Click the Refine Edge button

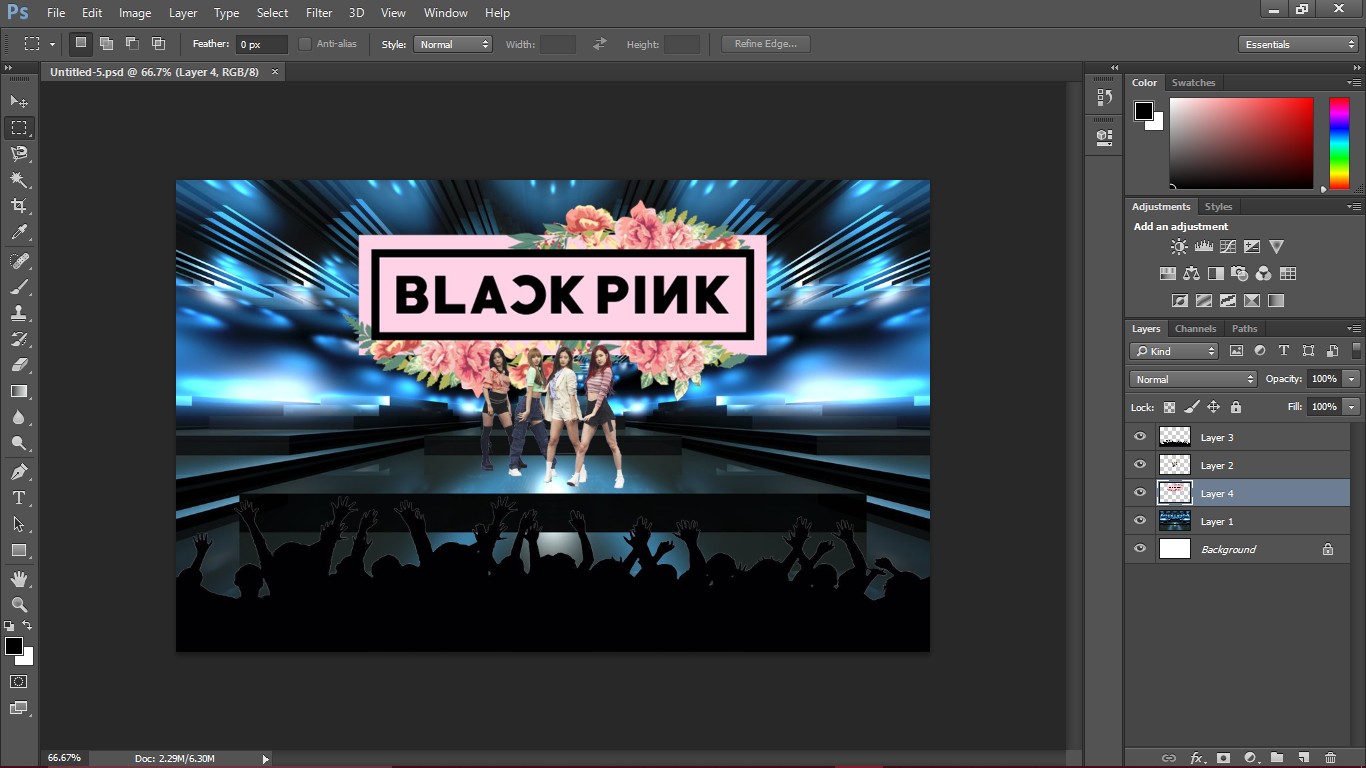coord(766,44)
